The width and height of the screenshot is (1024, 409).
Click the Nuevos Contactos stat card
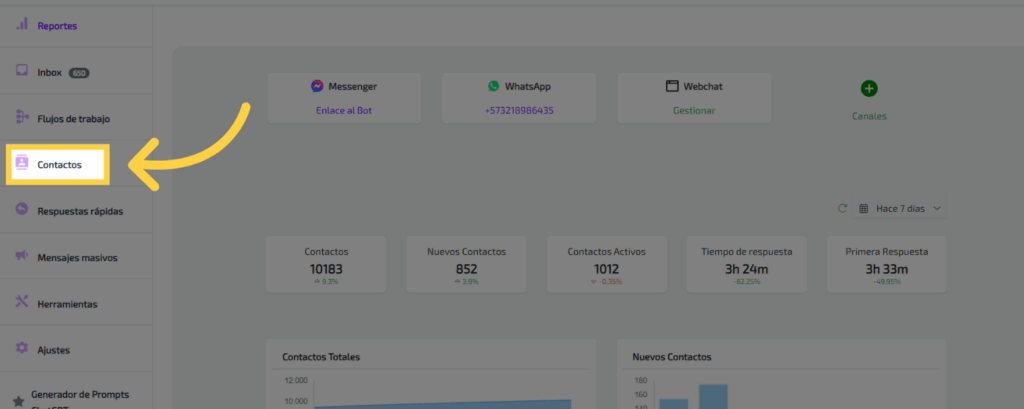tap(466, 265)
